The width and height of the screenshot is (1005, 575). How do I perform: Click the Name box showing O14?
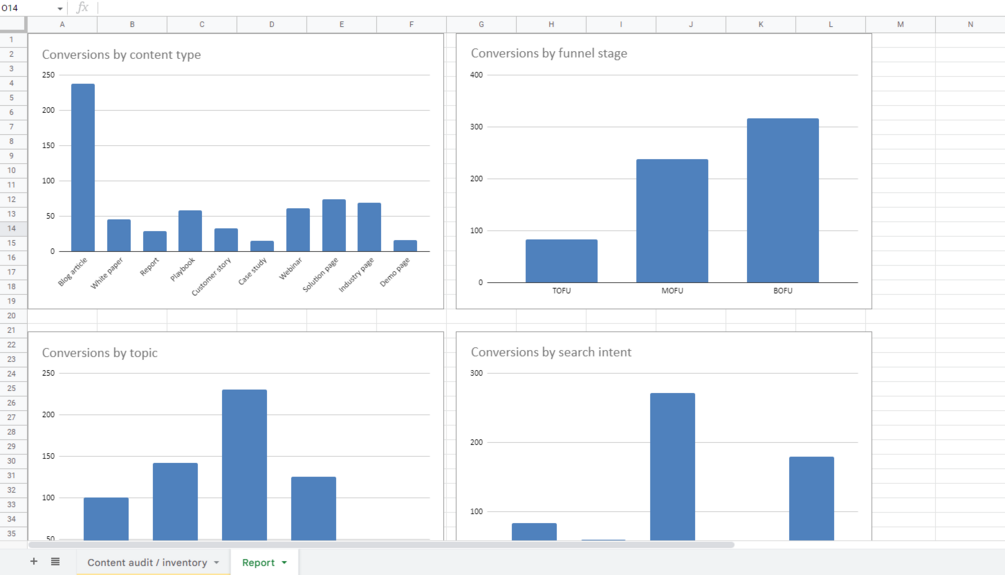click(28, 8)
